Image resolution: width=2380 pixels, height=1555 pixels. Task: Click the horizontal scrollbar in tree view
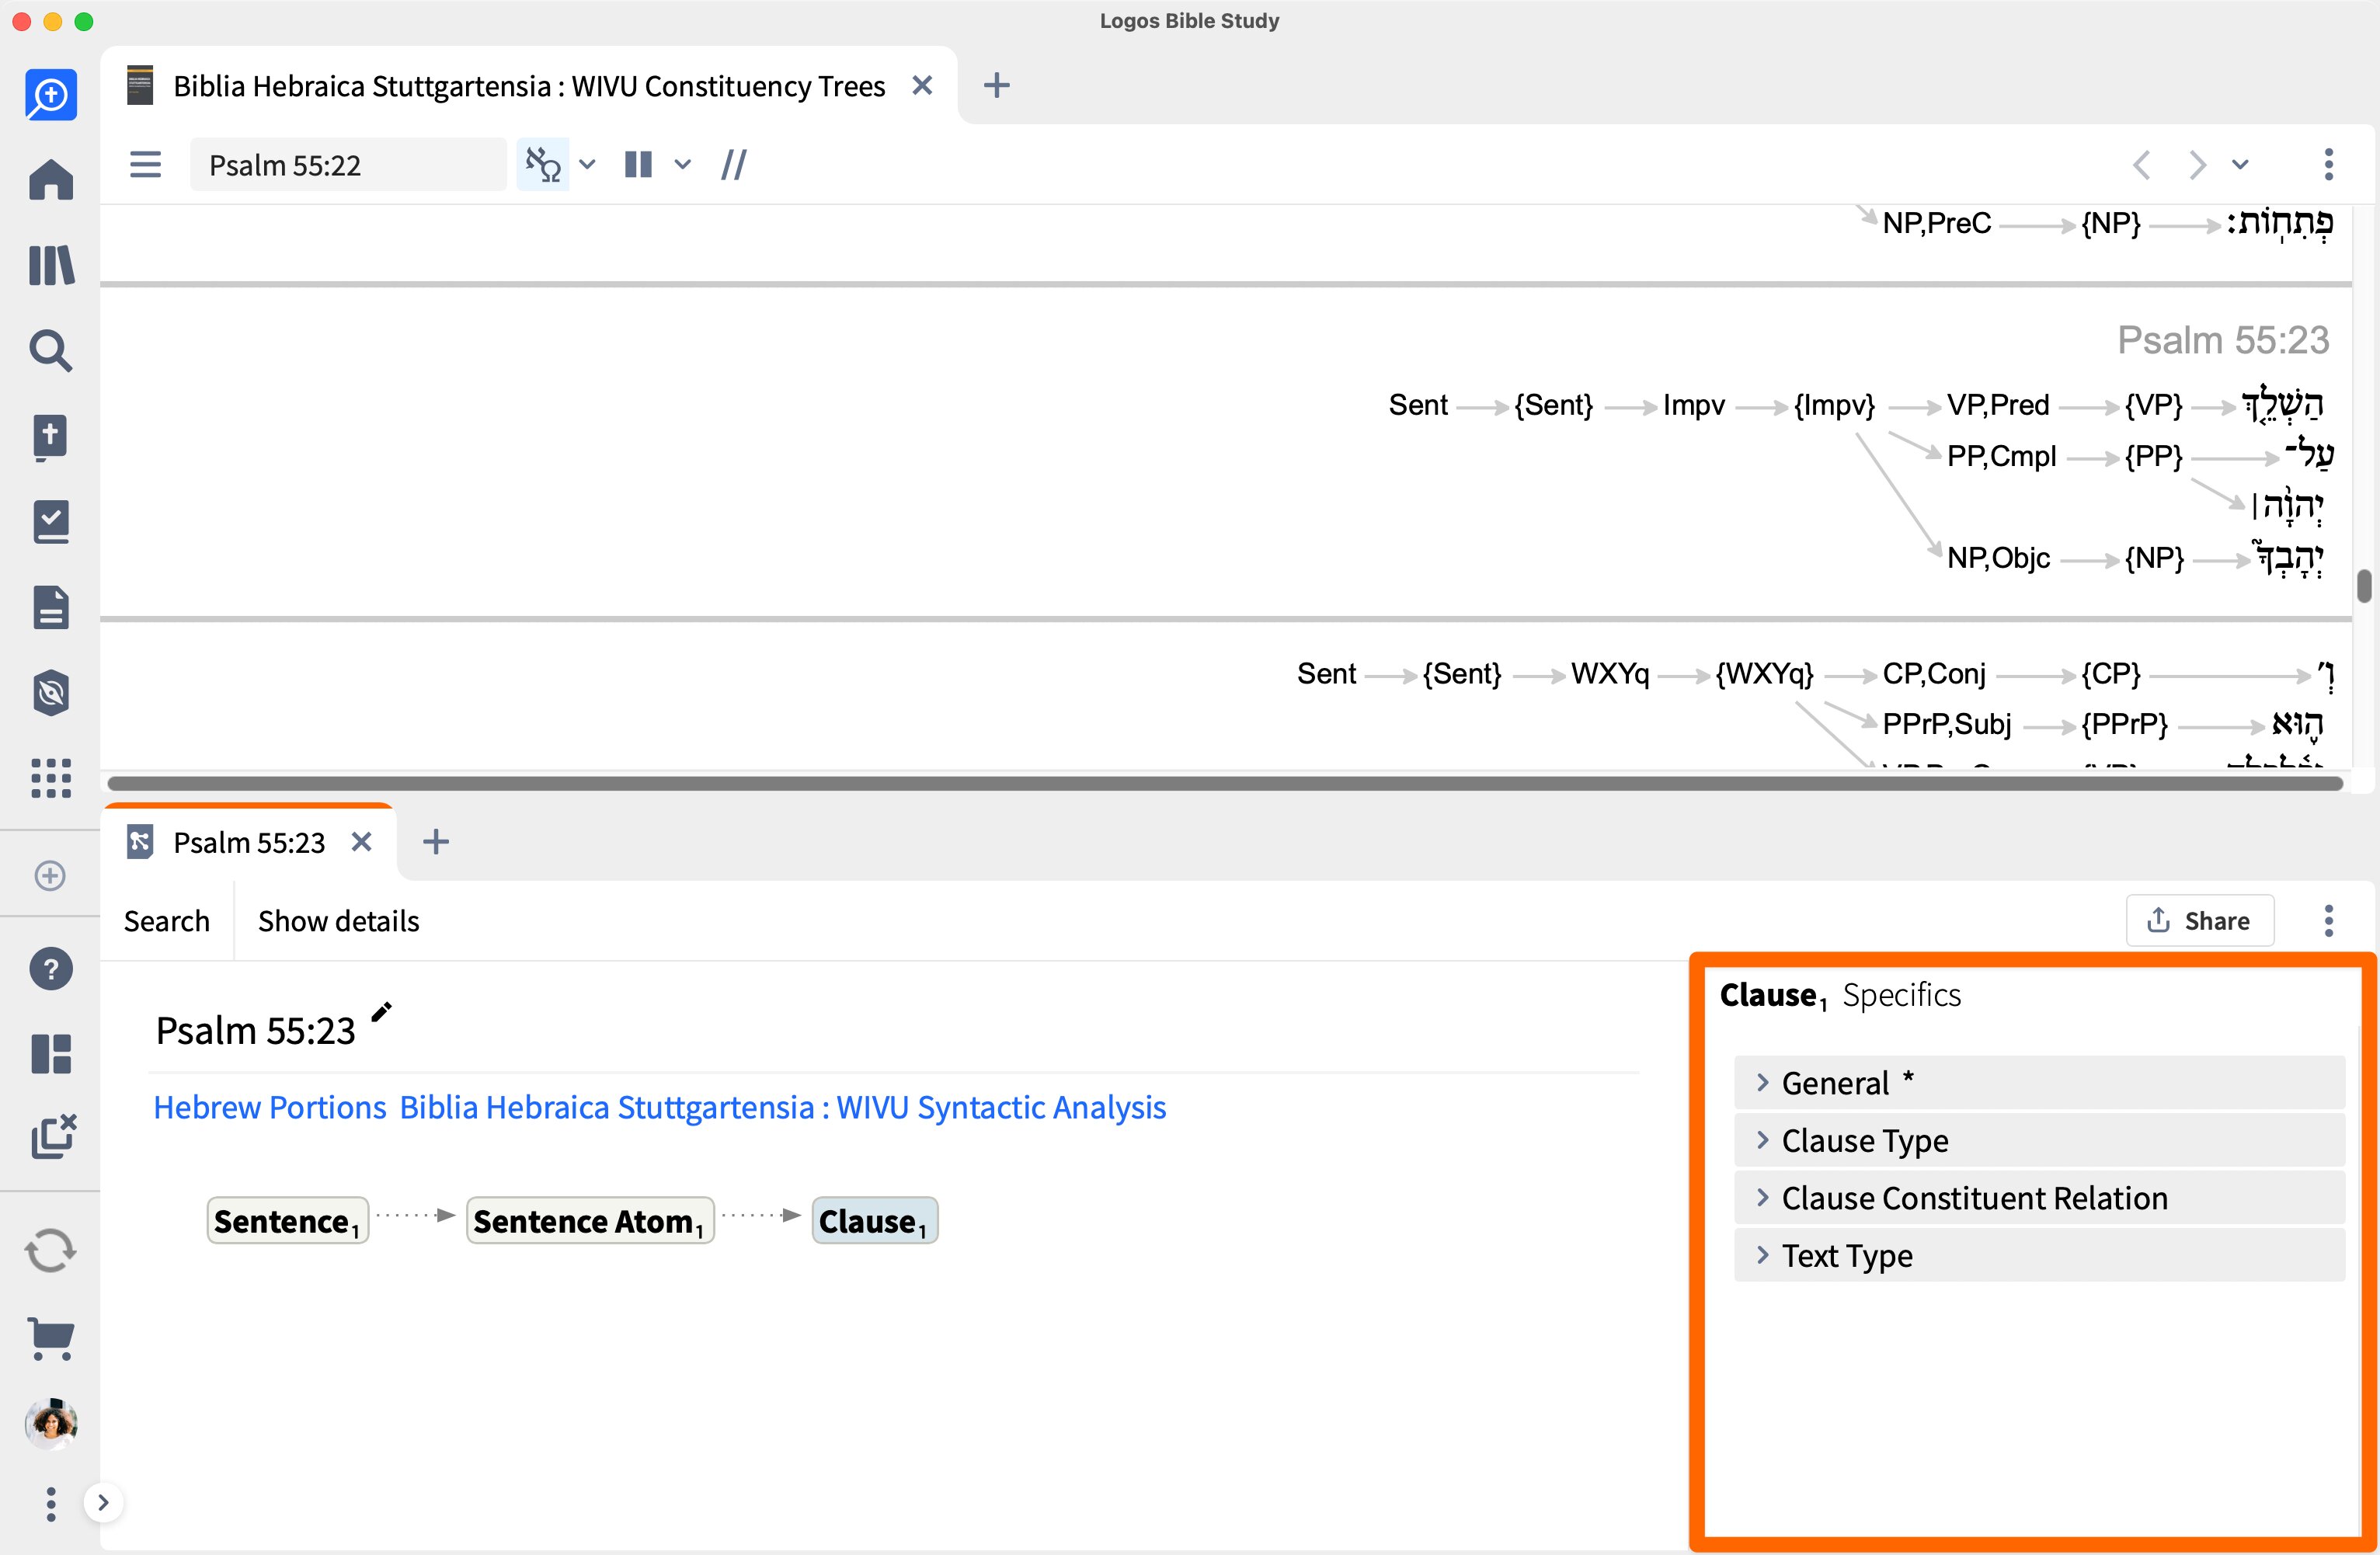[x=1225, y=783]
